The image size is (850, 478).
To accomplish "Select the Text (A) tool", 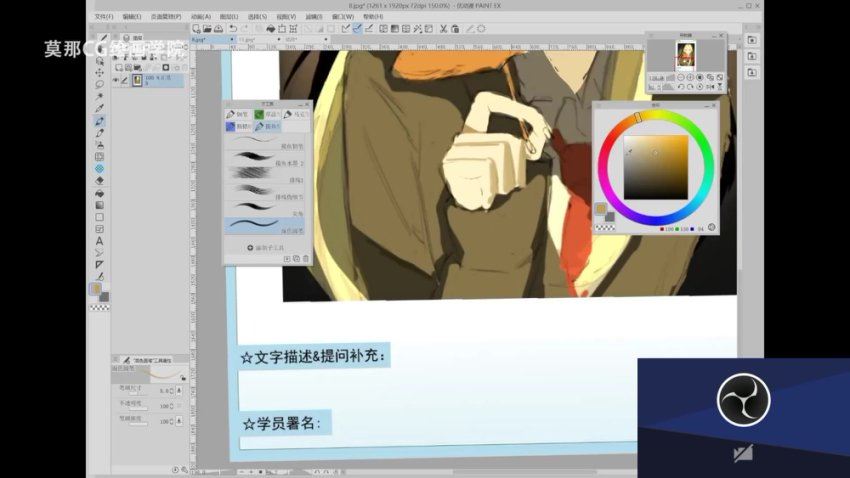I will pyautogui.click(x=99, y=241).
